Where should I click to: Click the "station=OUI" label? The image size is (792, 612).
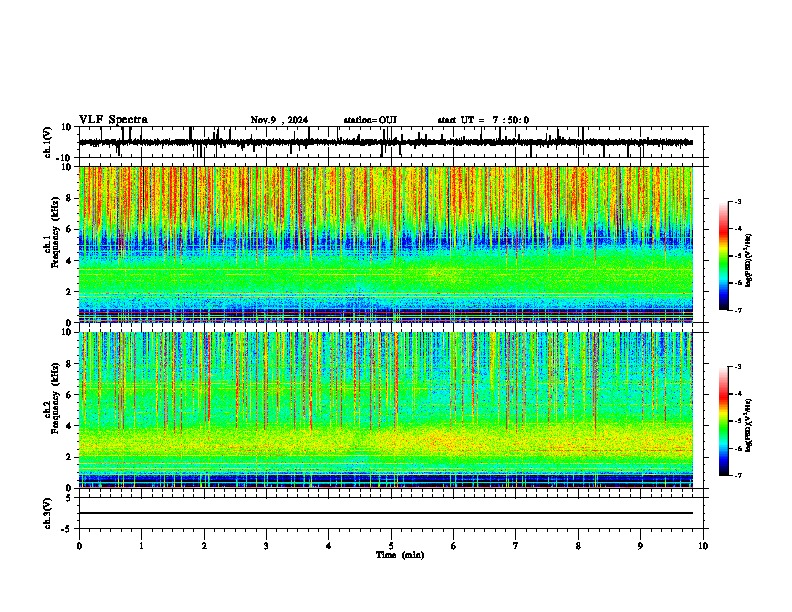click(x=370, y=120)
